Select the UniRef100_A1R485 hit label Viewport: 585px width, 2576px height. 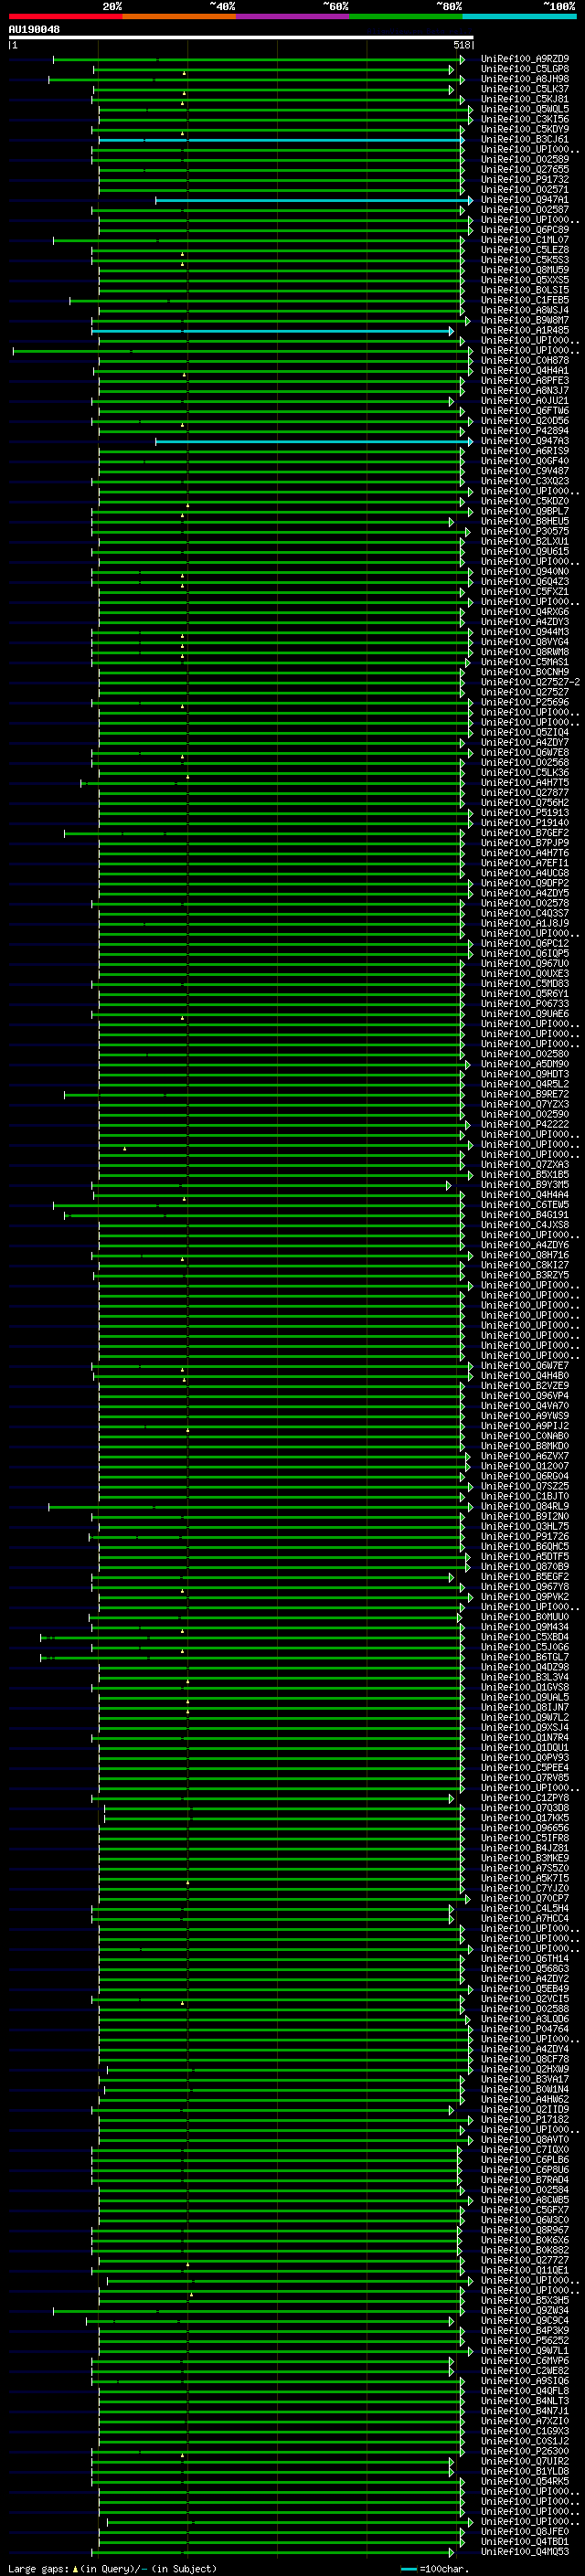coord(525,330)
